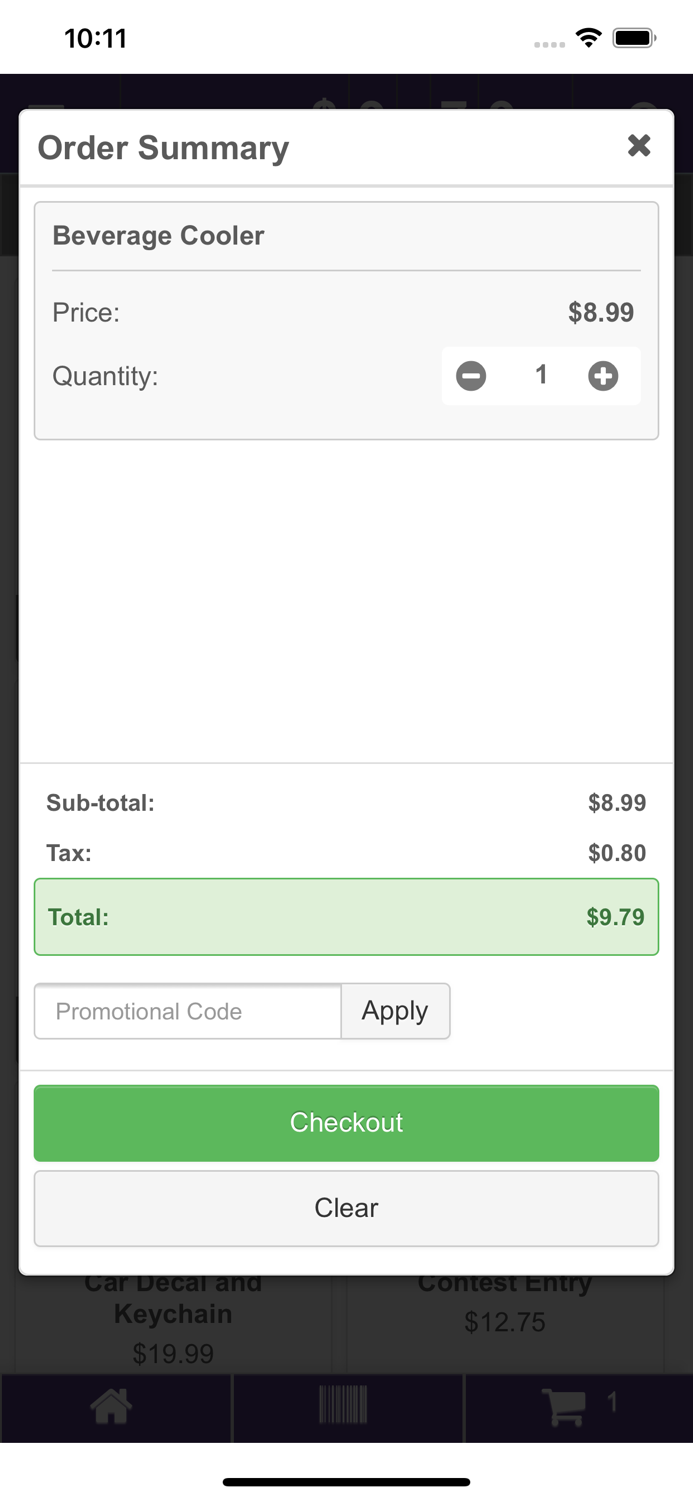Open the shopping cart icon
This screenshot has width=693, height=1500.
click(x=565, y=1405)
